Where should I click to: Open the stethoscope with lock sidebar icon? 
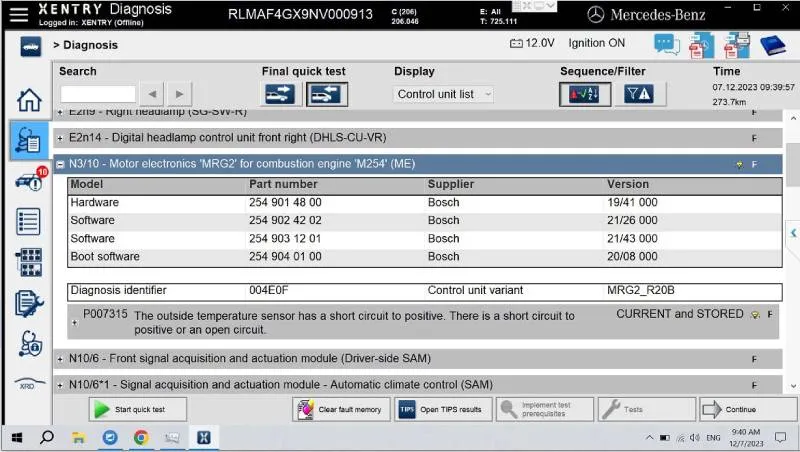30,343
